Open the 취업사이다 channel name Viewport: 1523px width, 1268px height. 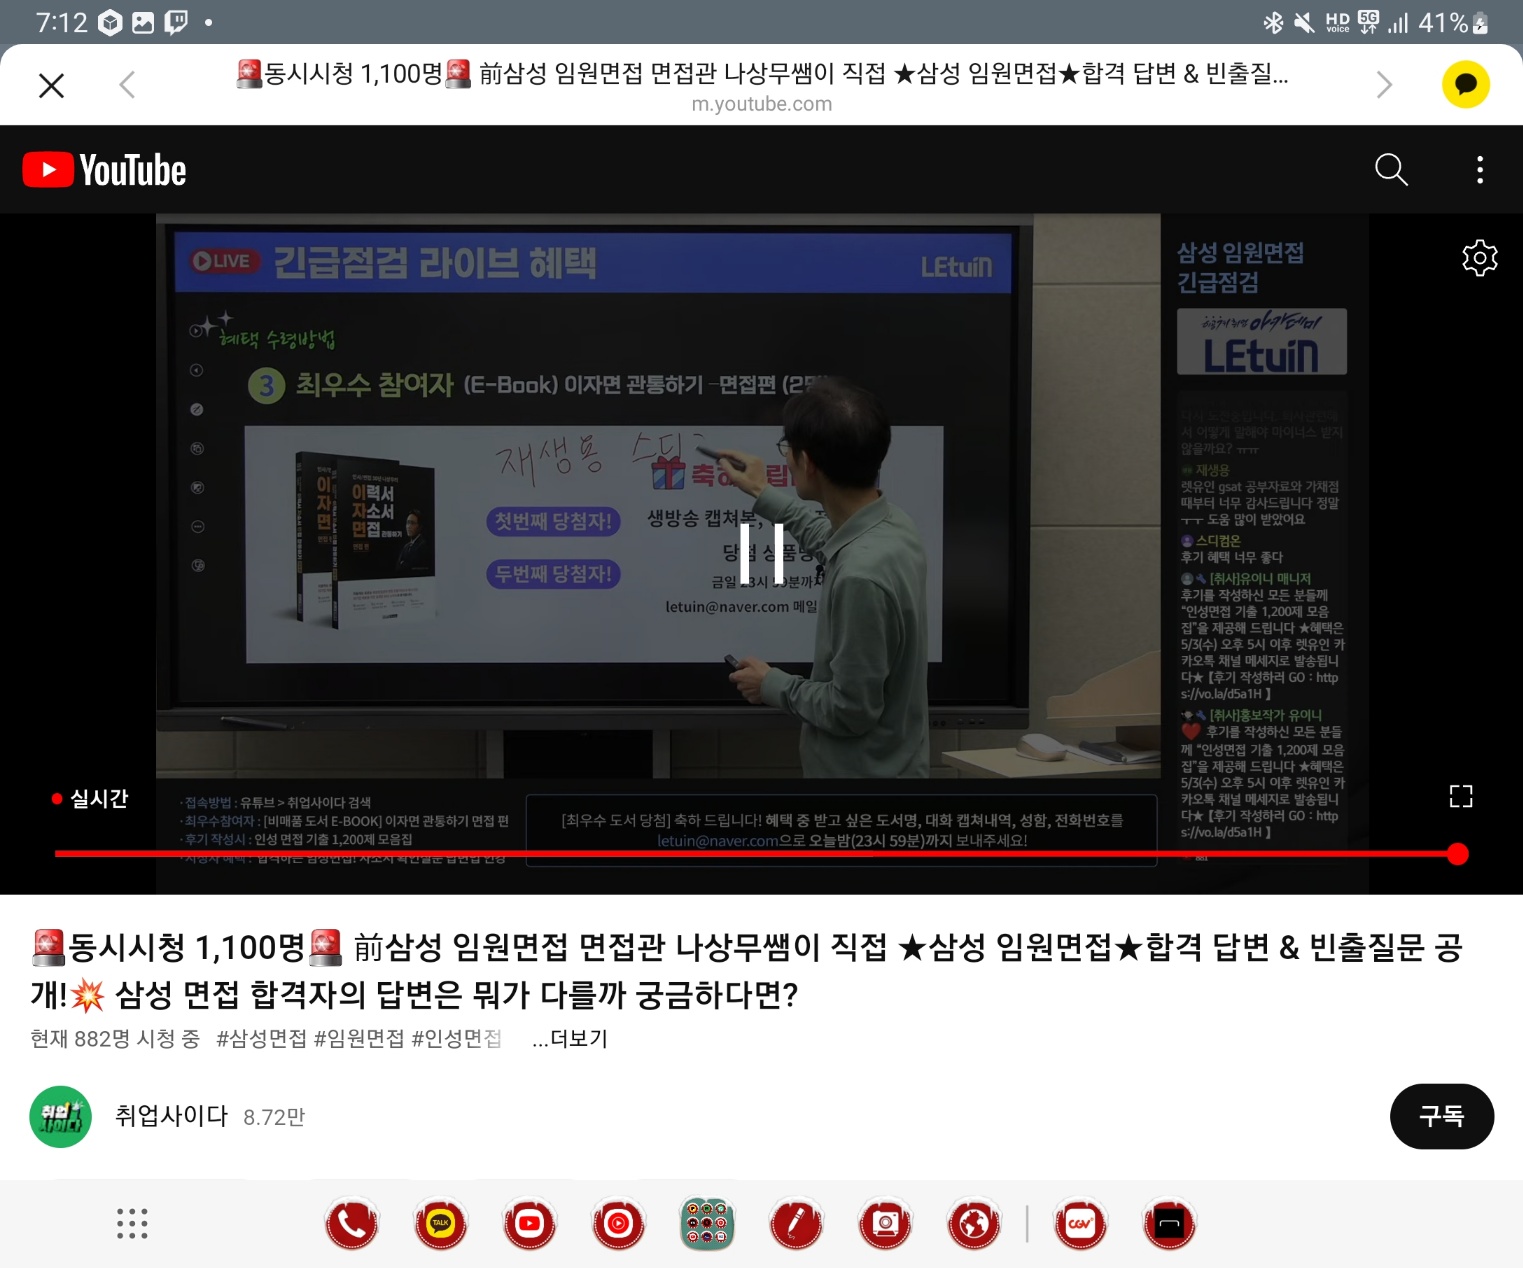coord(171,1116)
